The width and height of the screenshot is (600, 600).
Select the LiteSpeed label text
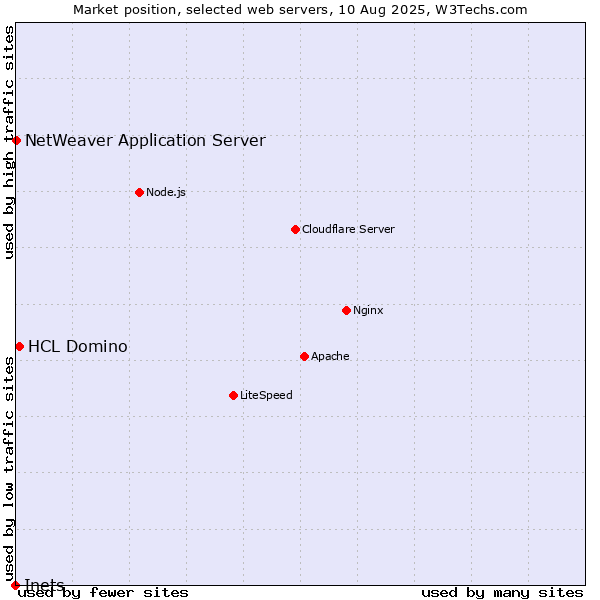tap(266, 395)
